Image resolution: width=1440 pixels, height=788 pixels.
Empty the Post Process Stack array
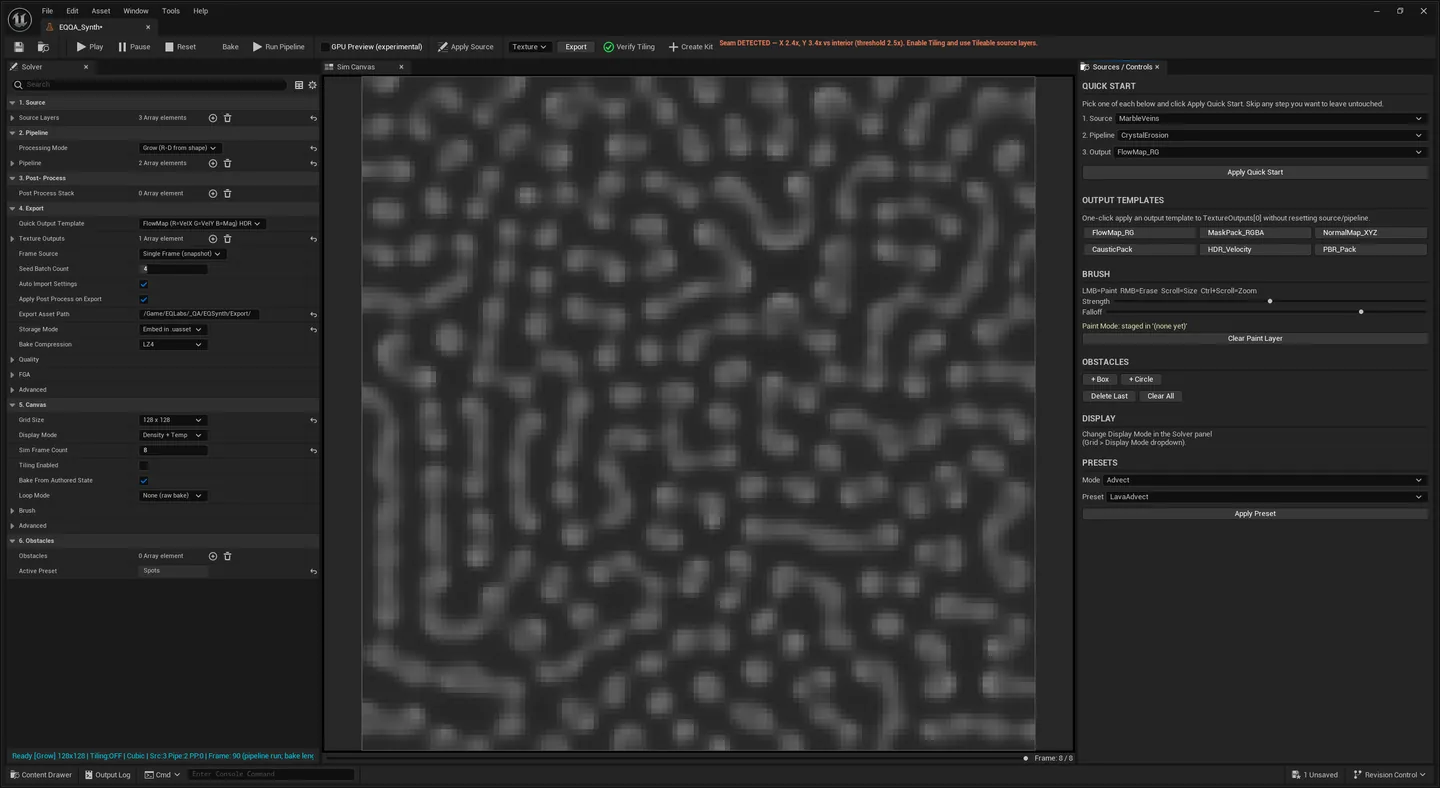[227, 193]
